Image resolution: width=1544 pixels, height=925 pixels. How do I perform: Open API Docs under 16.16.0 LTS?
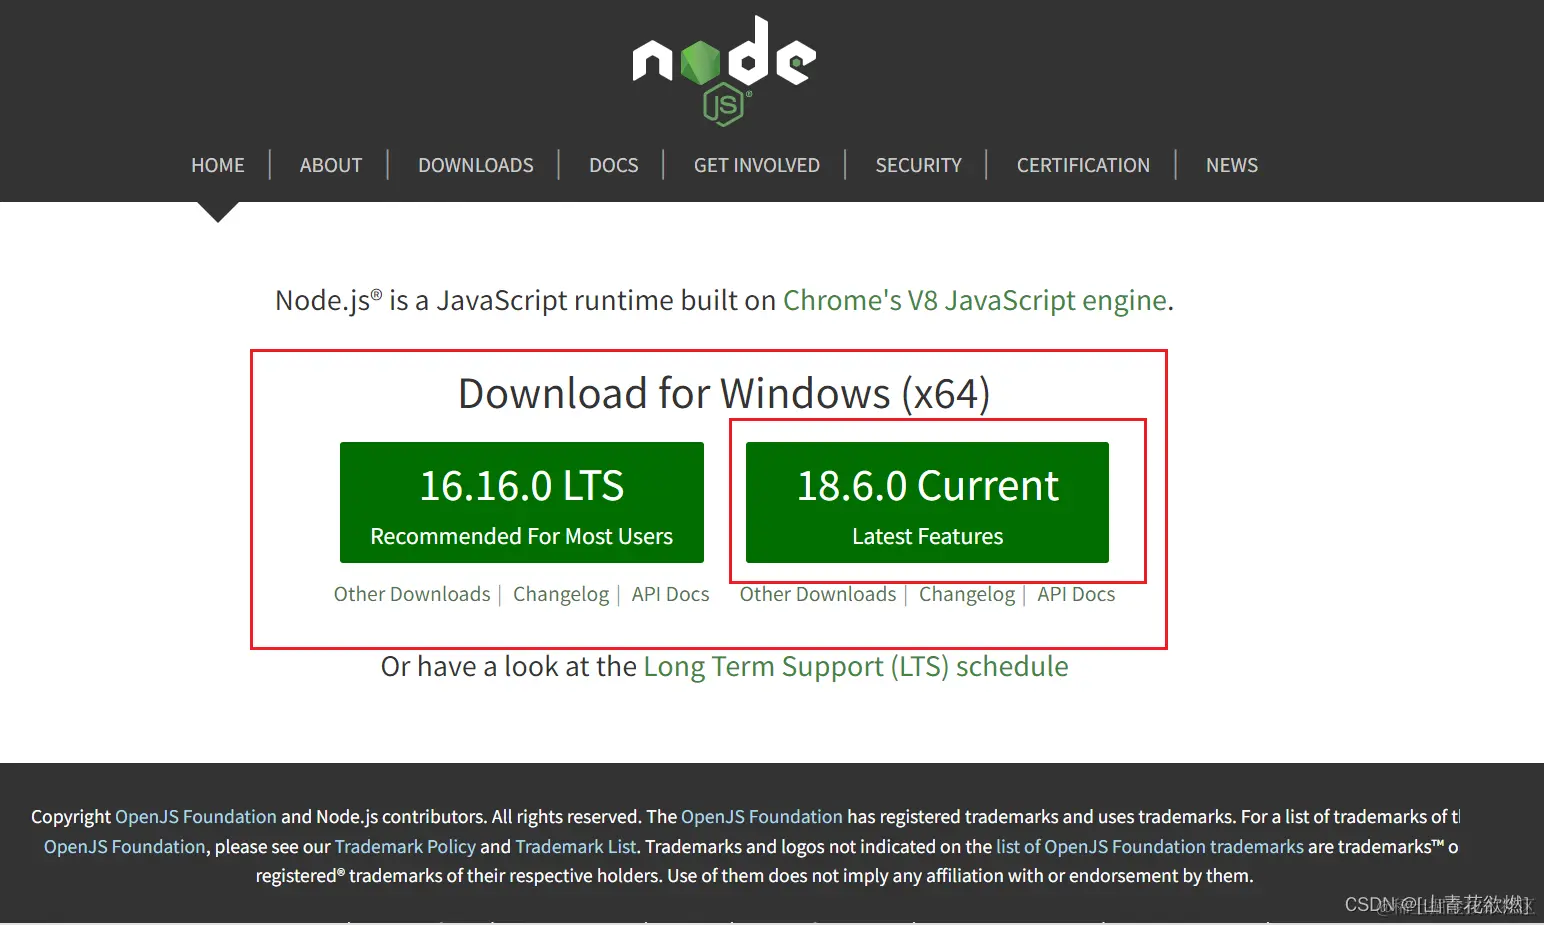tap(670, 594)
